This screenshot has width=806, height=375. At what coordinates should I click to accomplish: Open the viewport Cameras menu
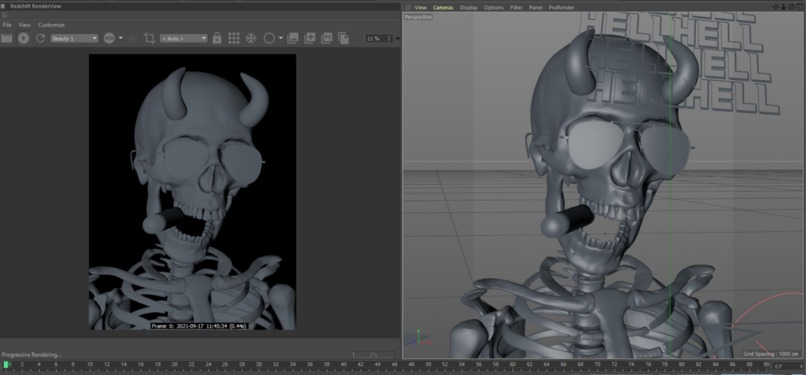(443, 8)
